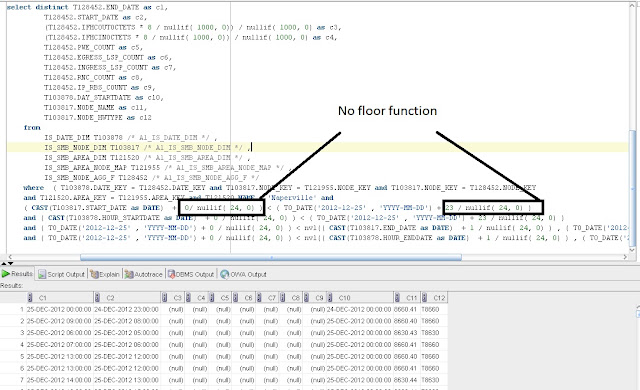Open the DBMS Output tab
This screenshot has height=390, width=640.
pos(191,274)
